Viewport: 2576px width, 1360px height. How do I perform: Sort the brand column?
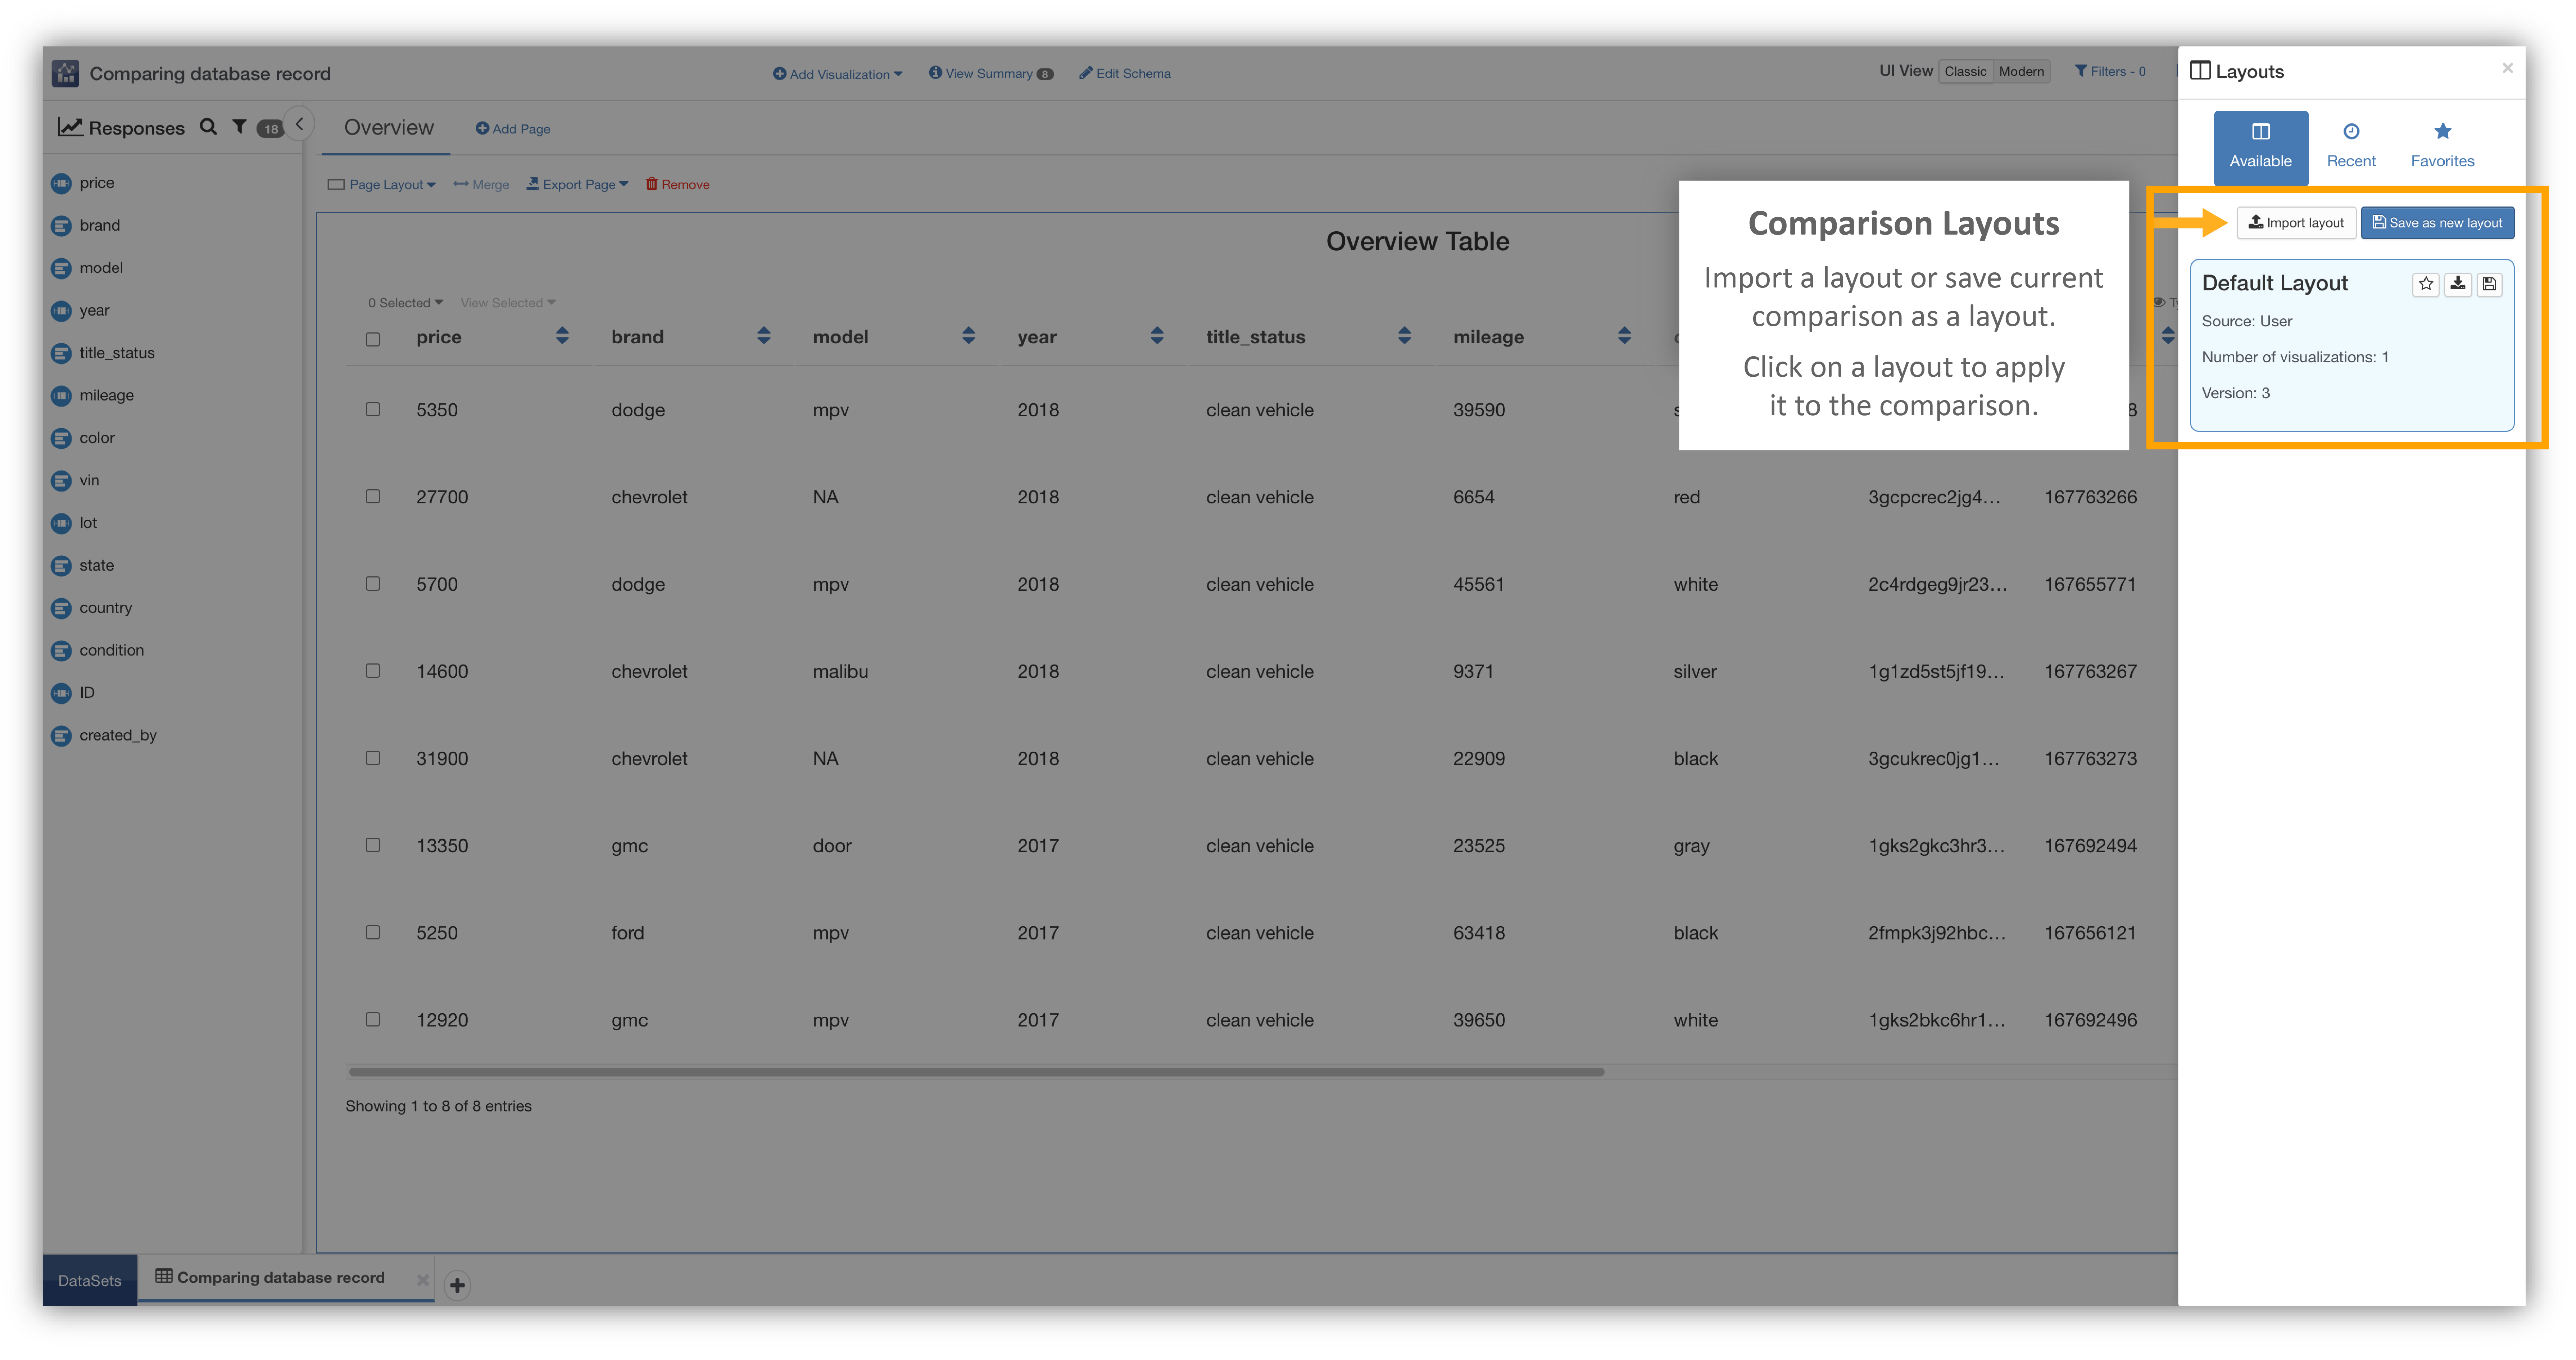pyautogui.click(x=764, y=336)
